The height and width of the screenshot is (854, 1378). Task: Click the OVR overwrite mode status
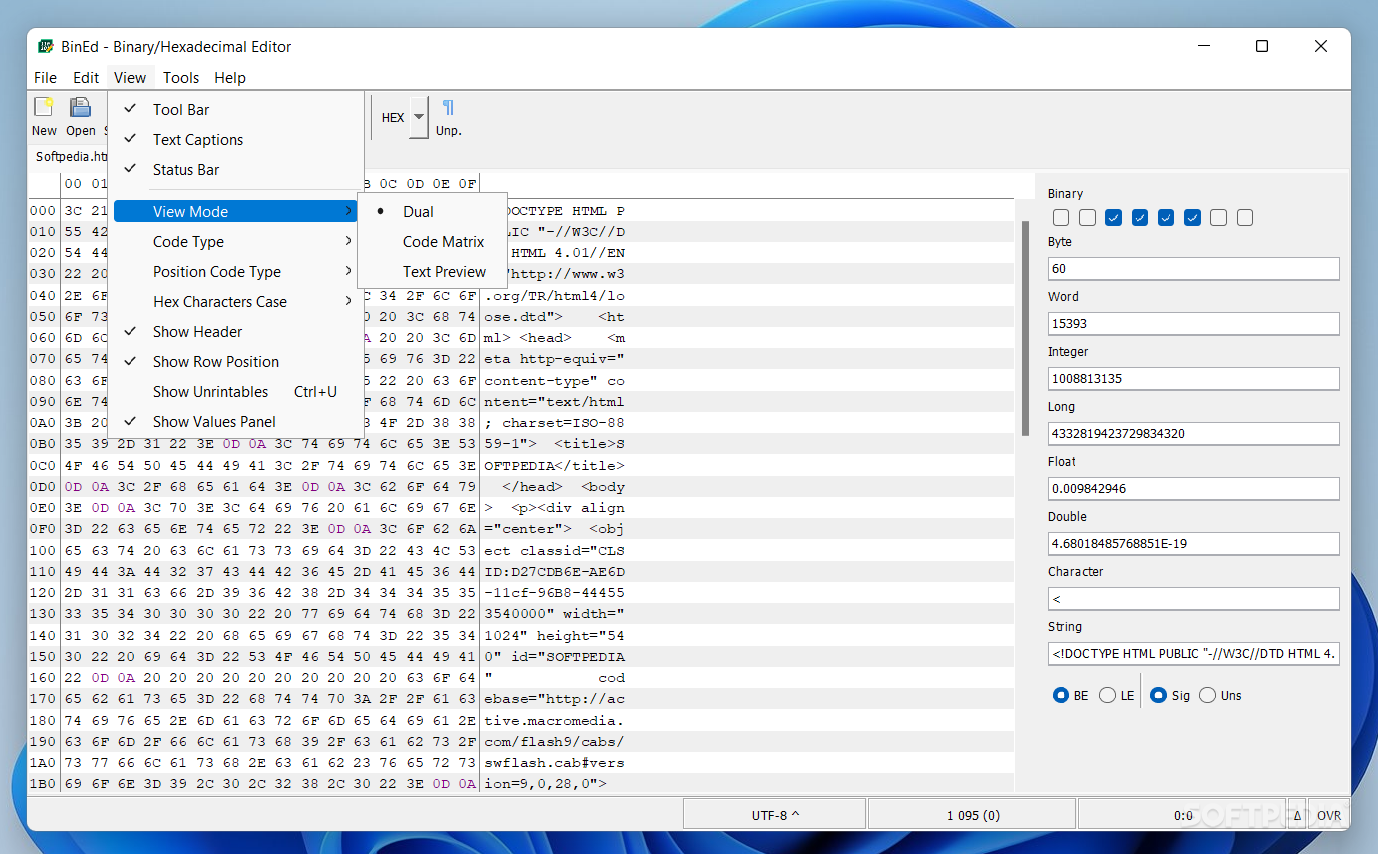[1329, 815]
